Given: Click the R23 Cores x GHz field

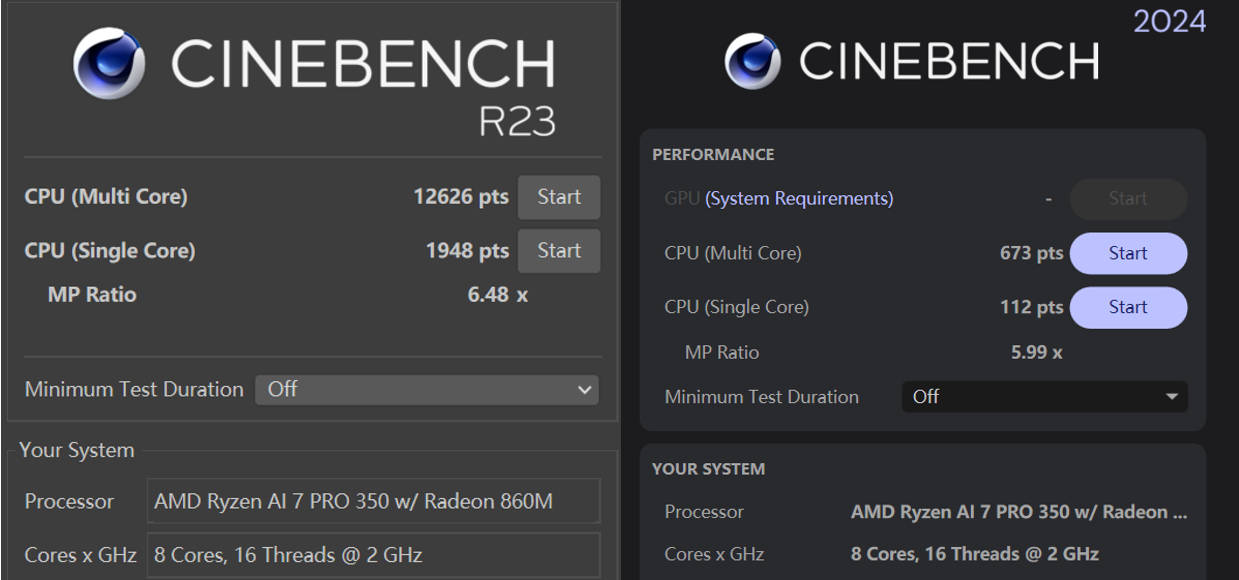Looking at the screenshot, I should coord(372,555).
